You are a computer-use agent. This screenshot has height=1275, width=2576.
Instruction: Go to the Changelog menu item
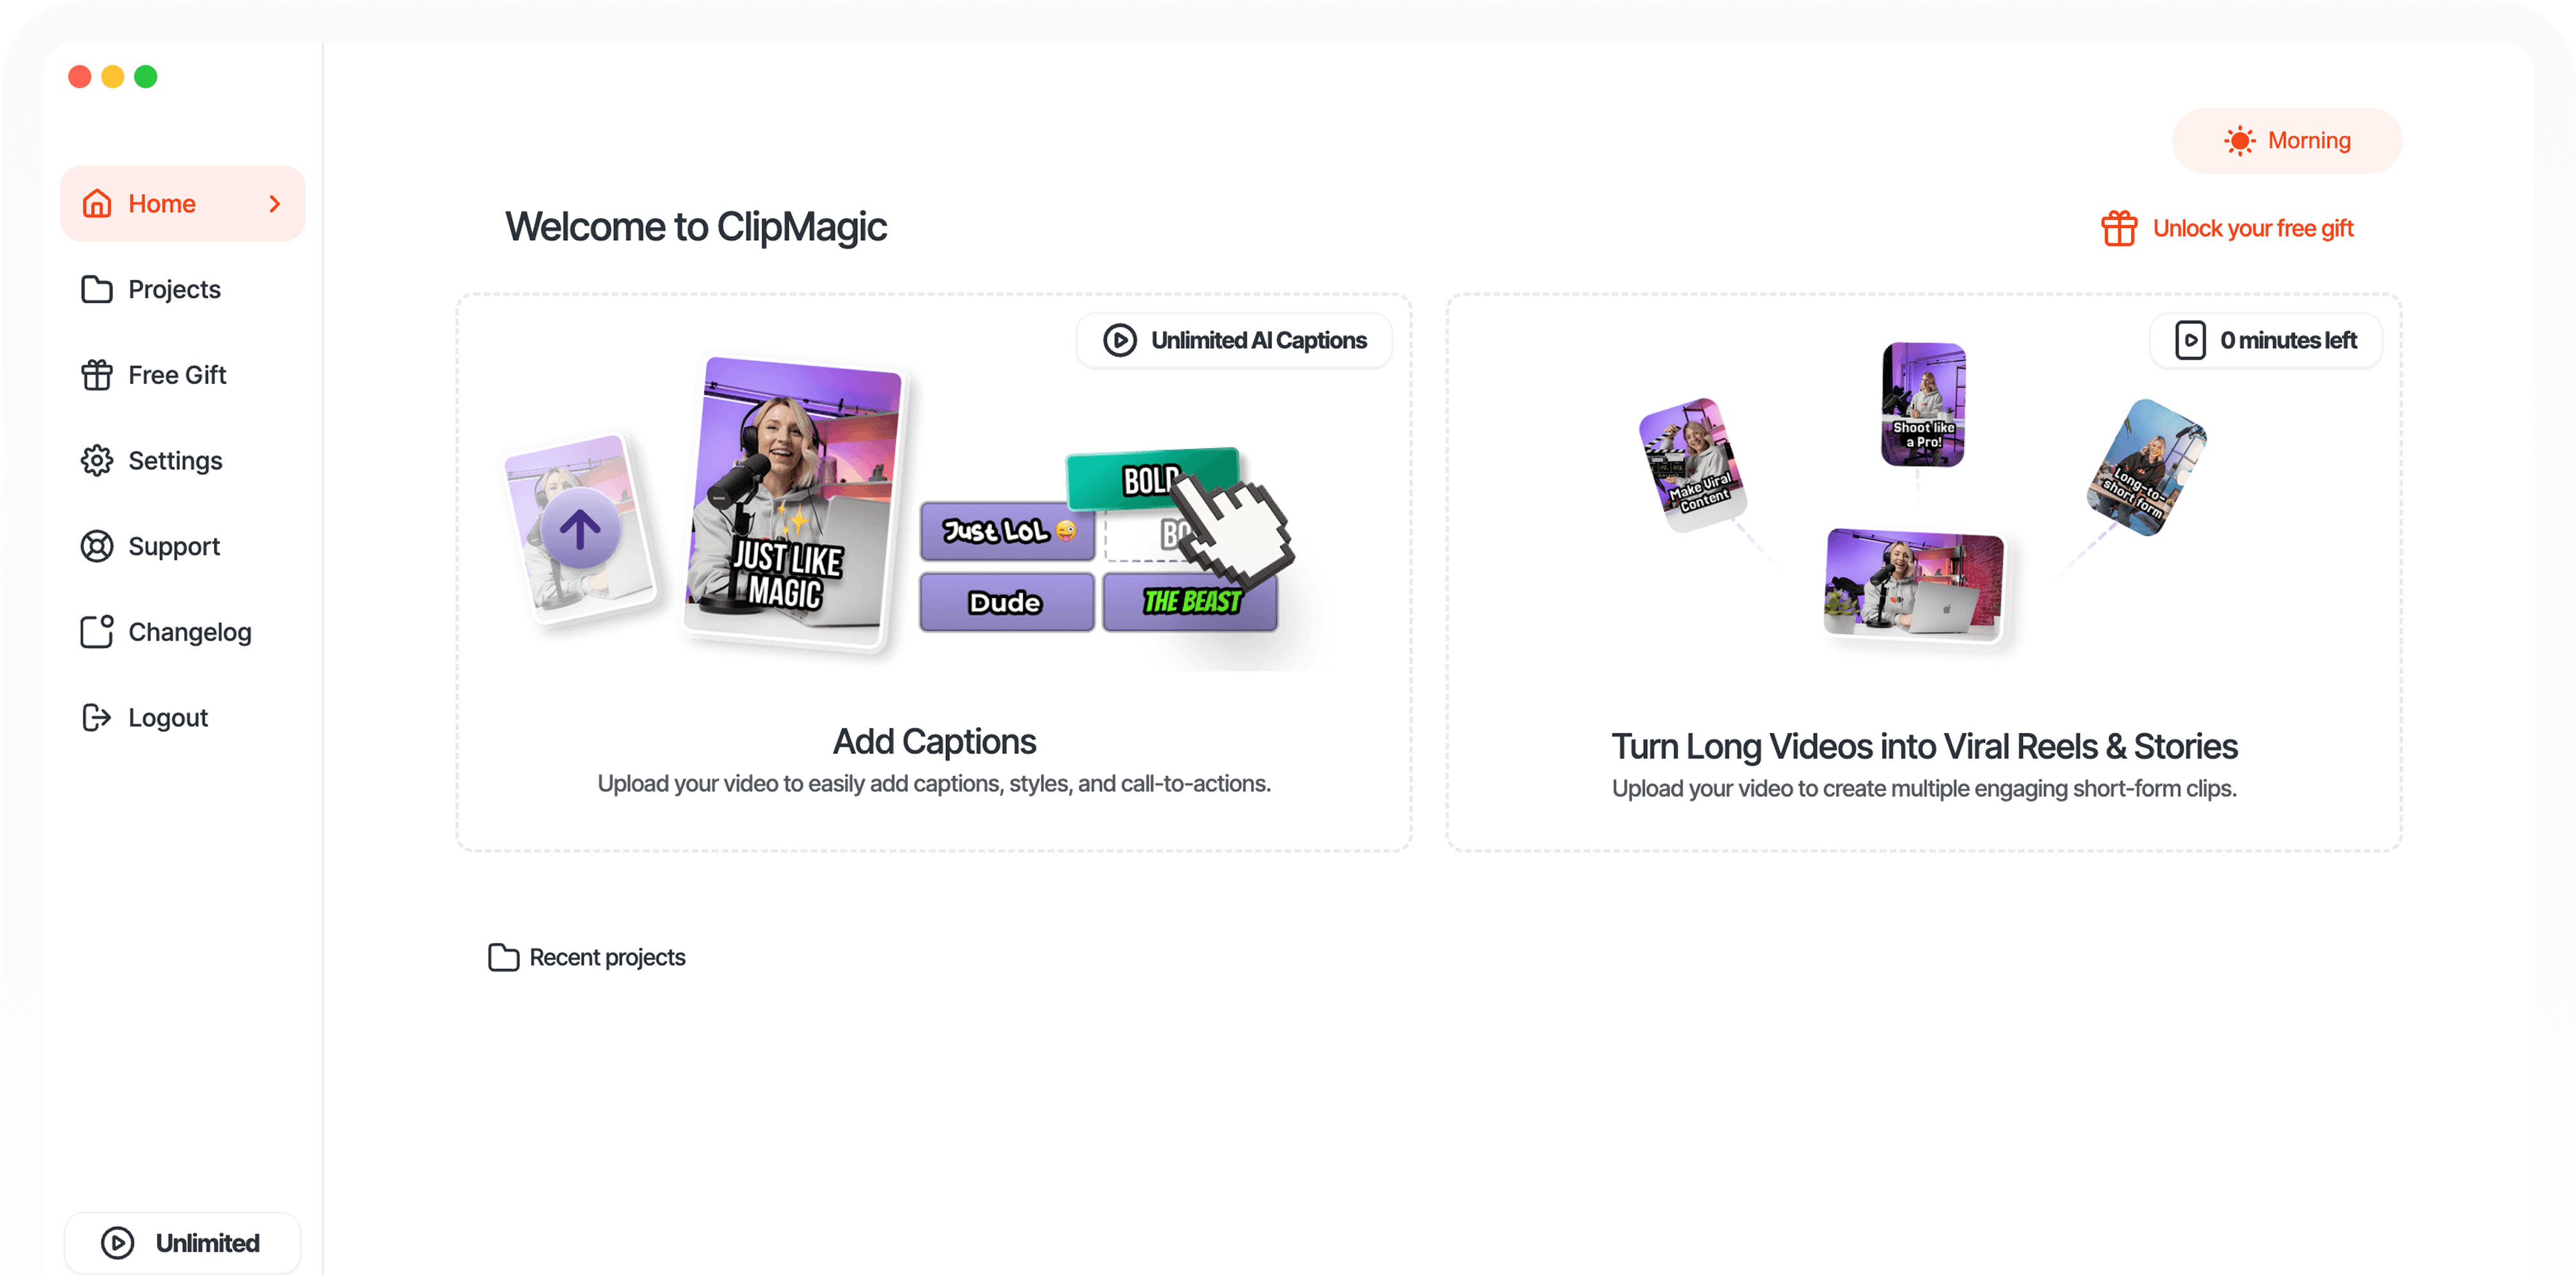click(189, 632)
